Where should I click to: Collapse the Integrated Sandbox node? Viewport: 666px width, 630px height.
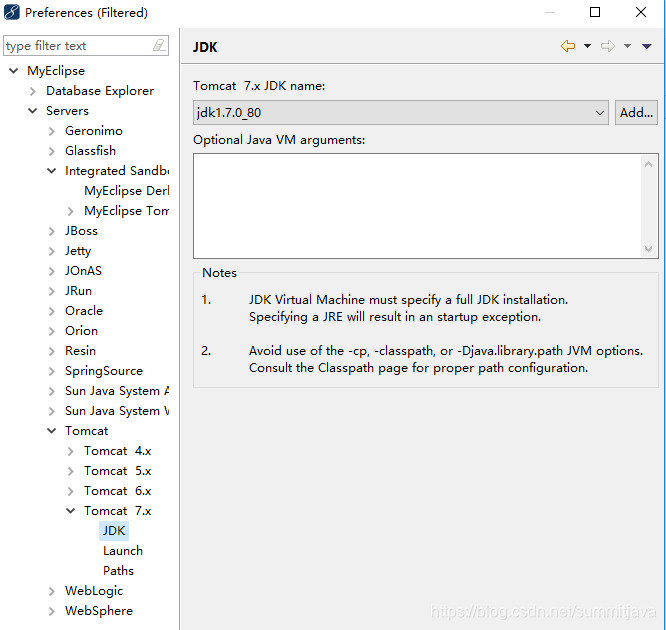[51, 171]
